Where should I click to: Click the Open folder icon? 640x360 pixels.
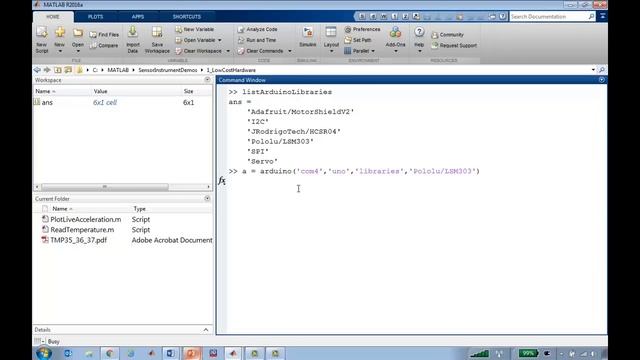click(78, 33)
